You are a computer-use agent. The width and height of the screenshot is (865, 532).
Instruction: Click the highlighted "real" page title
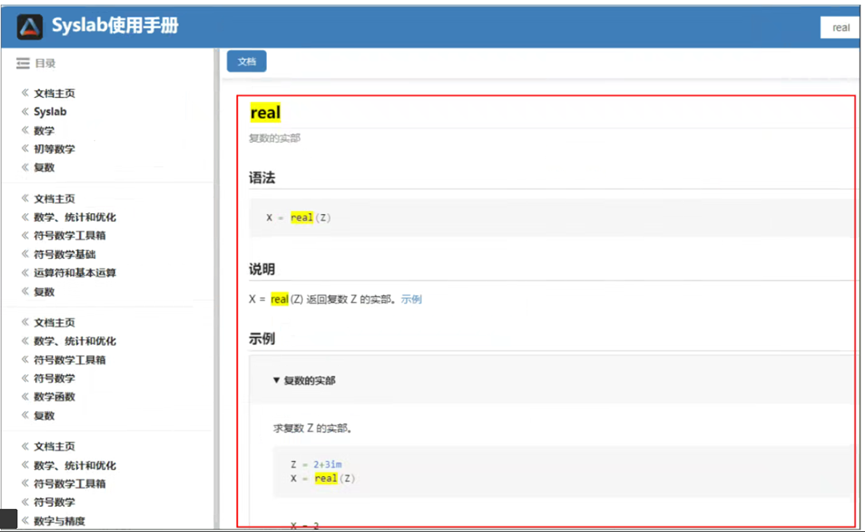pos(265,113)
